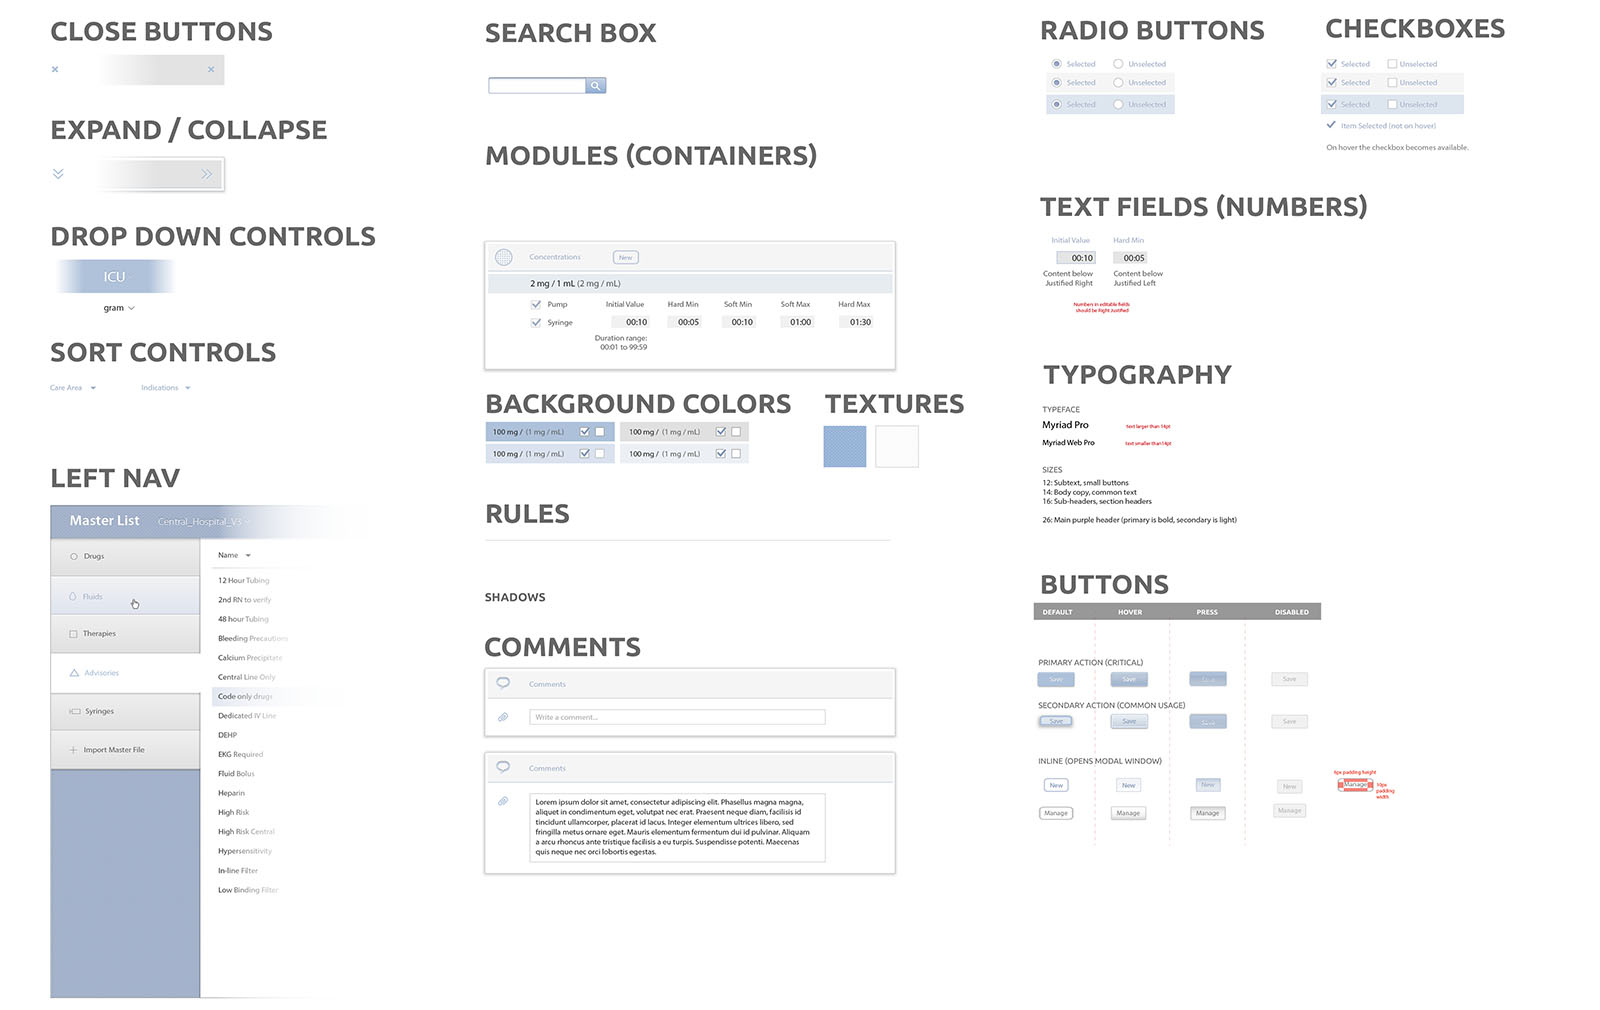
Task: Click the Fluids droplet icon
Action: [73, 595]
